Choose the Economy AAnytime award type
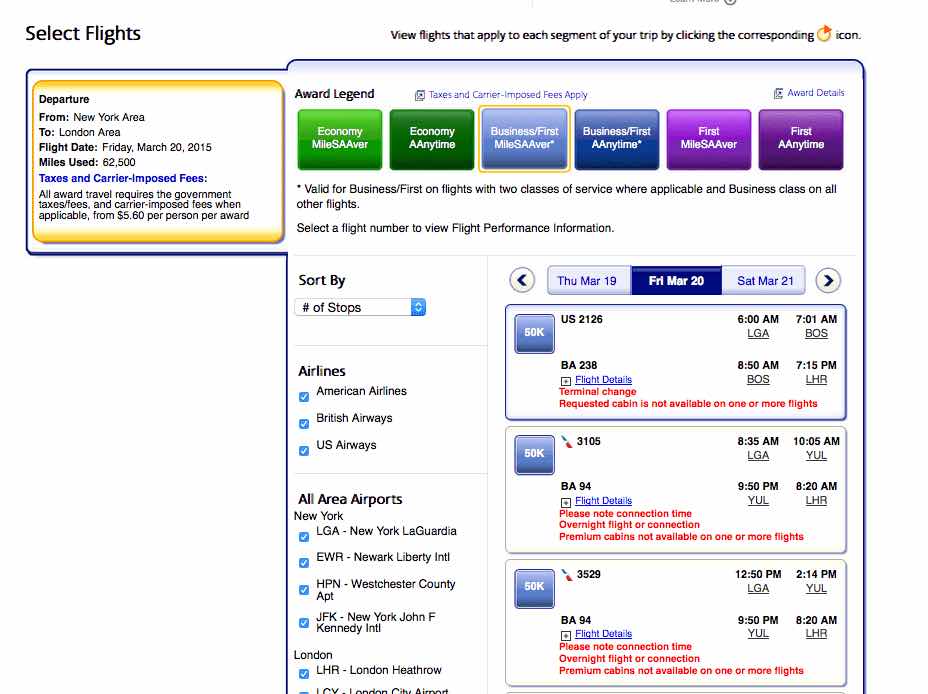928x694 pixels. 432,139
